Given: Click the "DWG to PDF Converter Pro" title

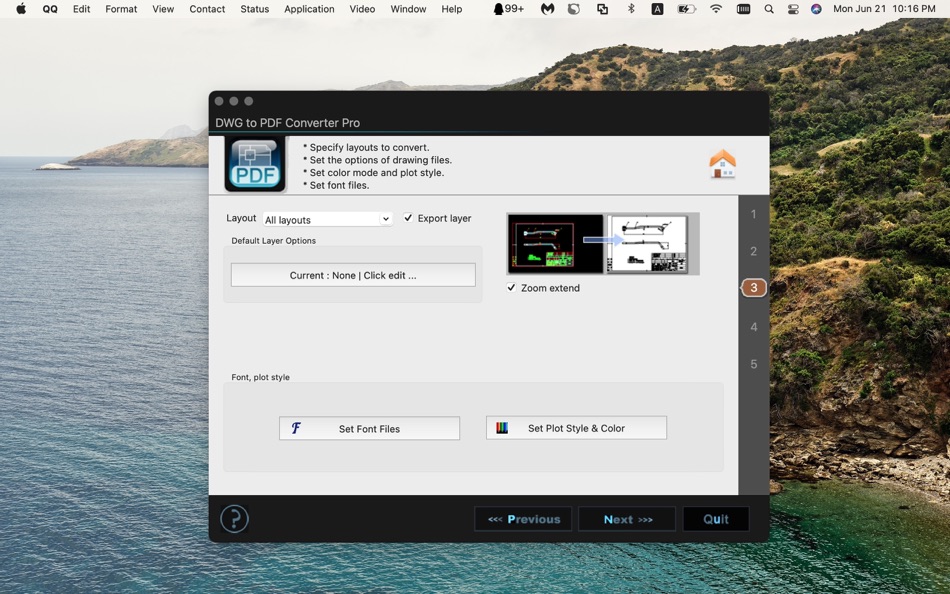Looking at the screenshot, I should tap(288, 122).
